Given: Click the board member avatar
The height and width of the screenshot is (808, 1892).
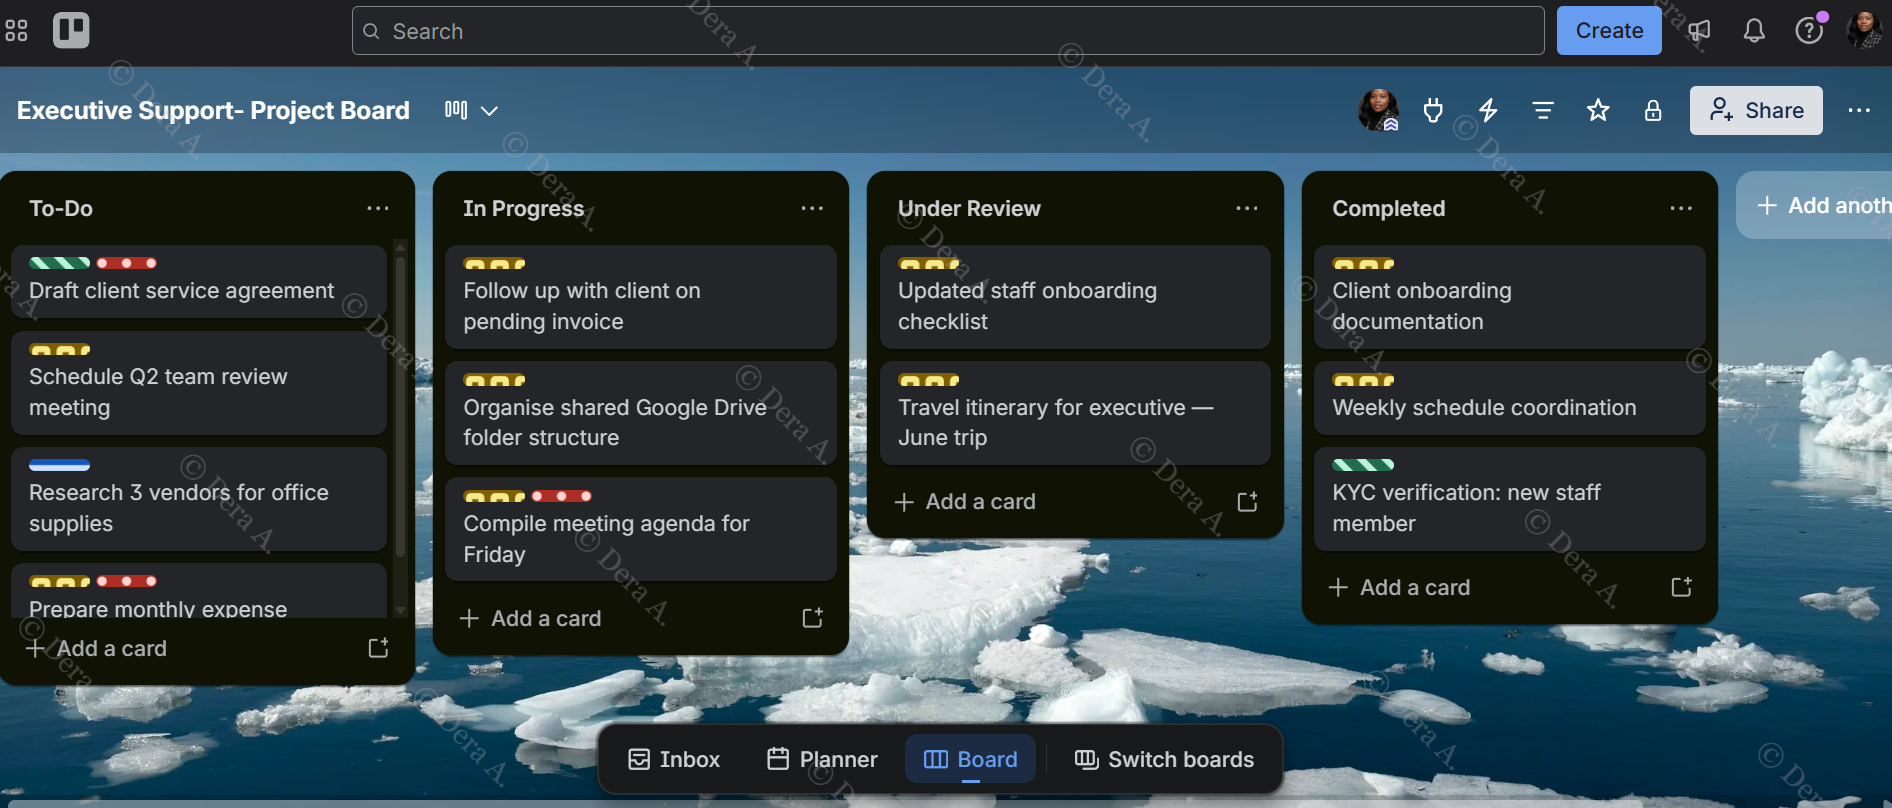Looking at the screenshot, I should (1378, 110).
